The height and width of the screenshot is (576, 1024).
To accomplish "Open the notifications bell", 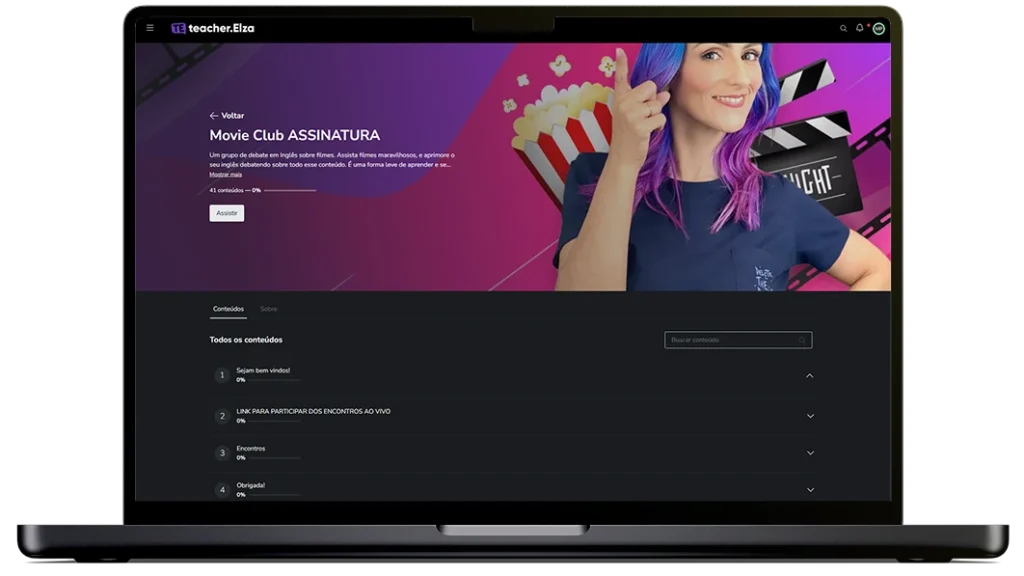I will click(x=859, y=28).
